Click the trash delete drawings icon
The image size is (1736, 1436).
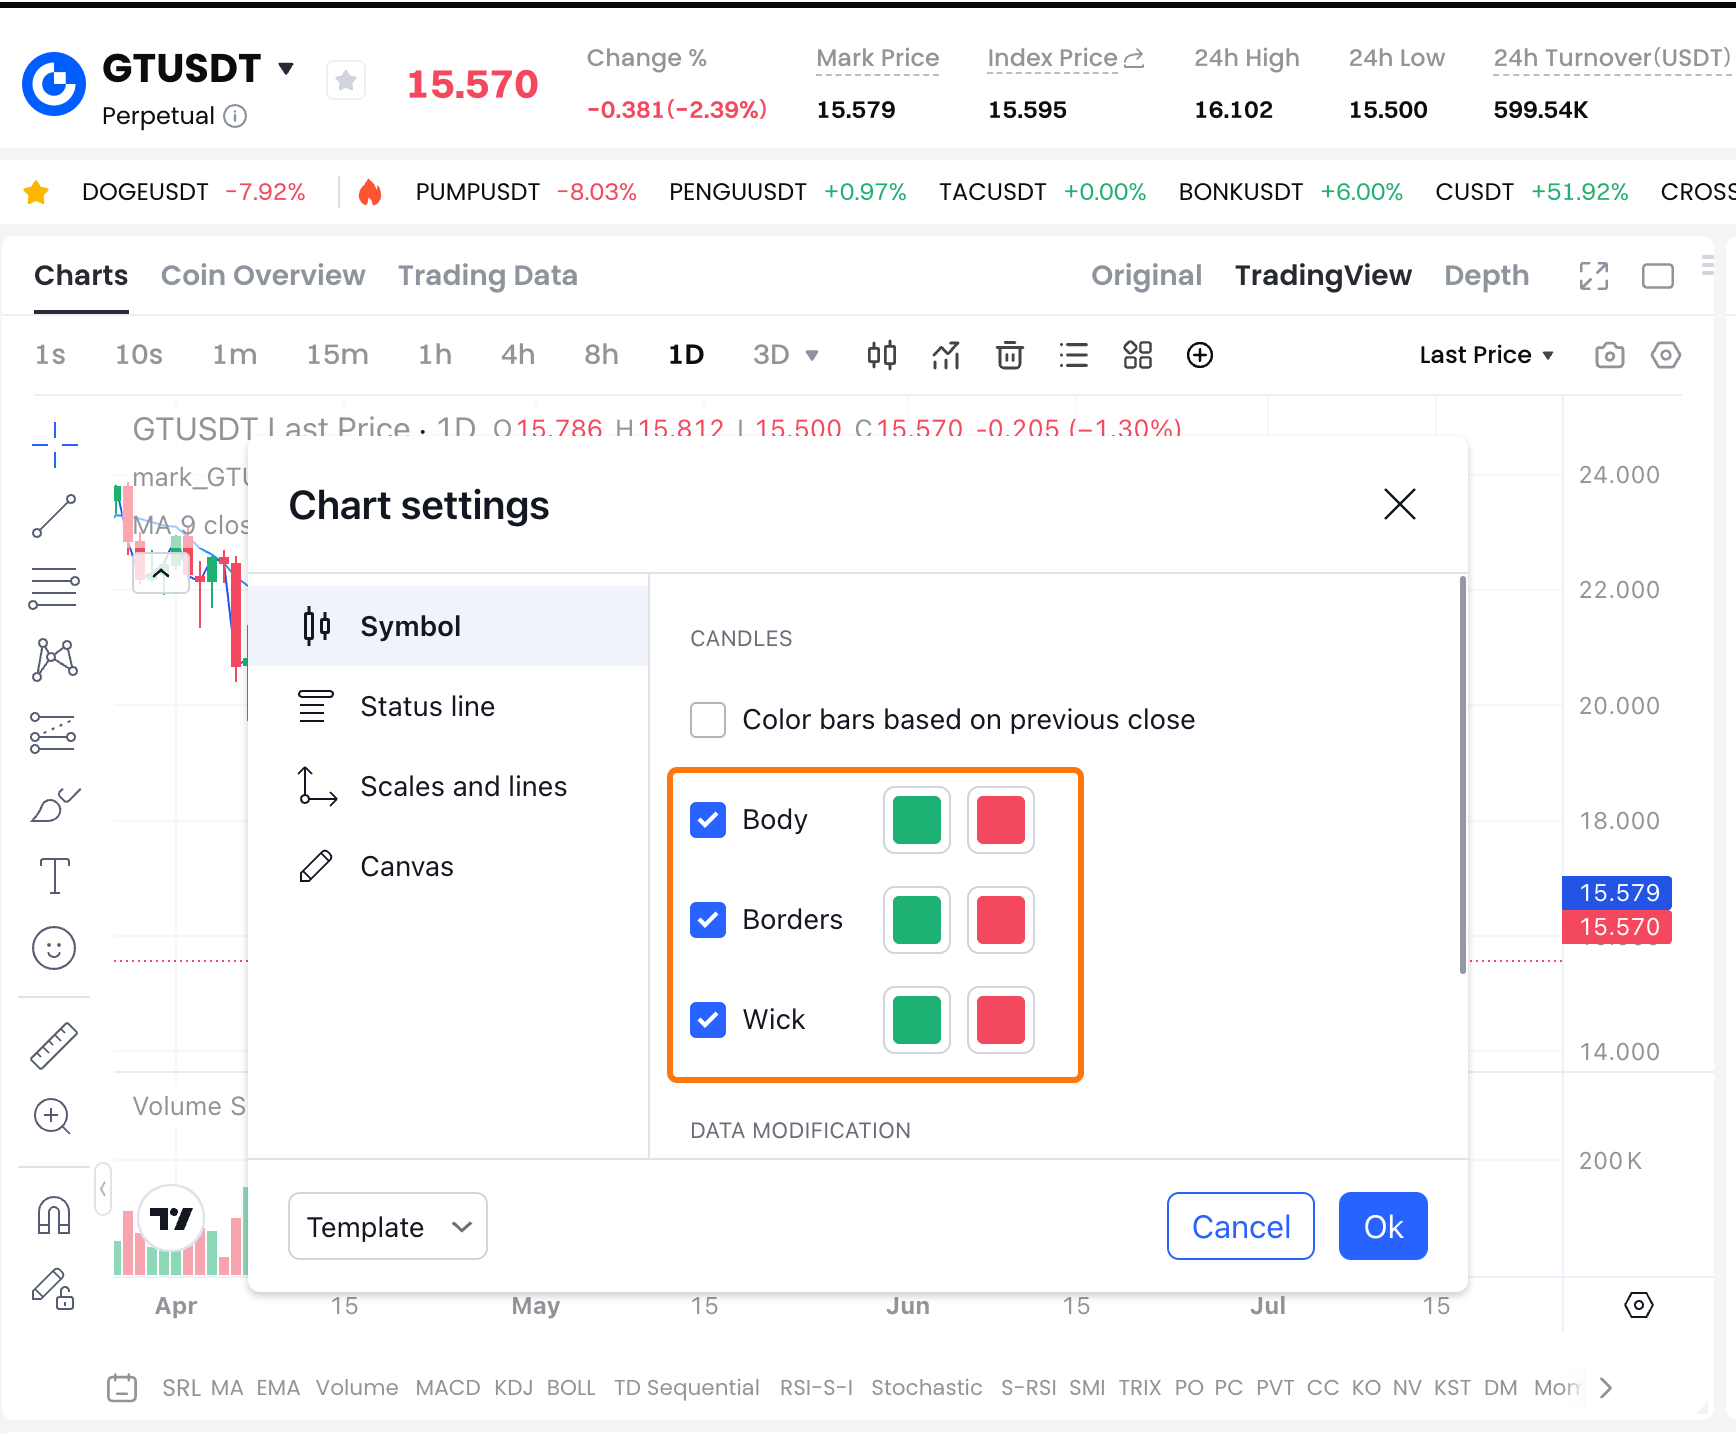(1009, 355)
